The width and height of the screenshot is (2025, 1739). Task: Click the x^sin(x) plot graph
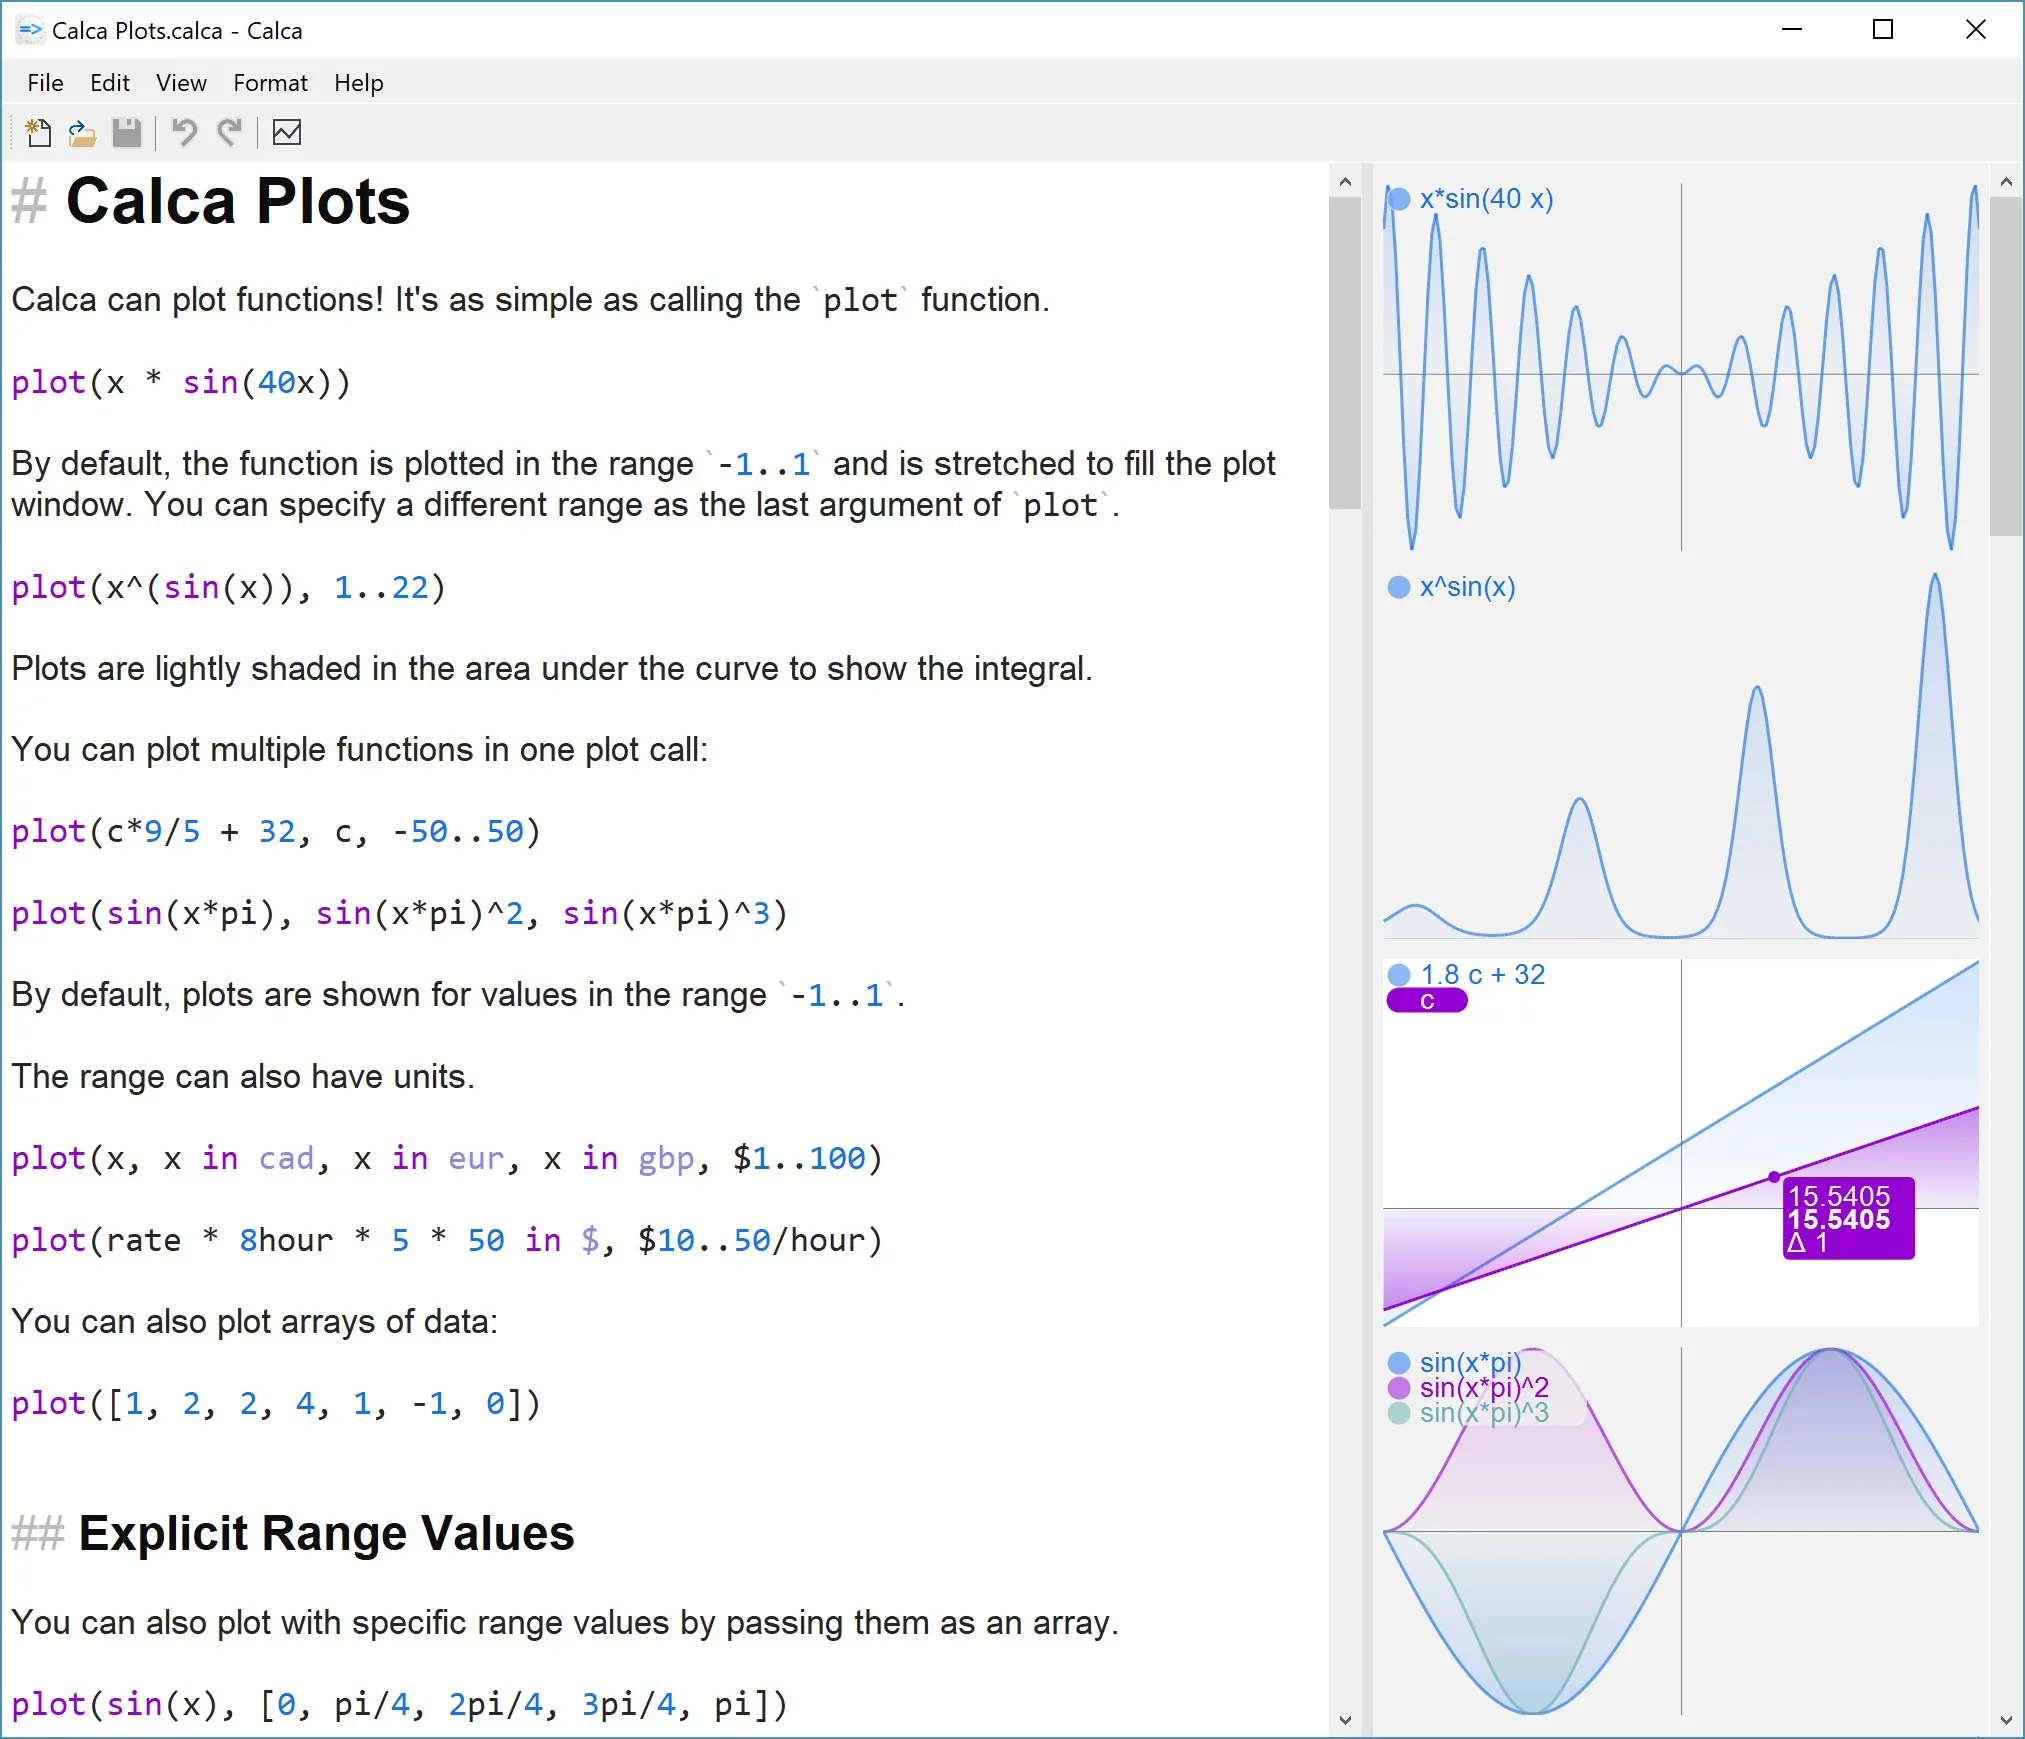coord(1681,755)
